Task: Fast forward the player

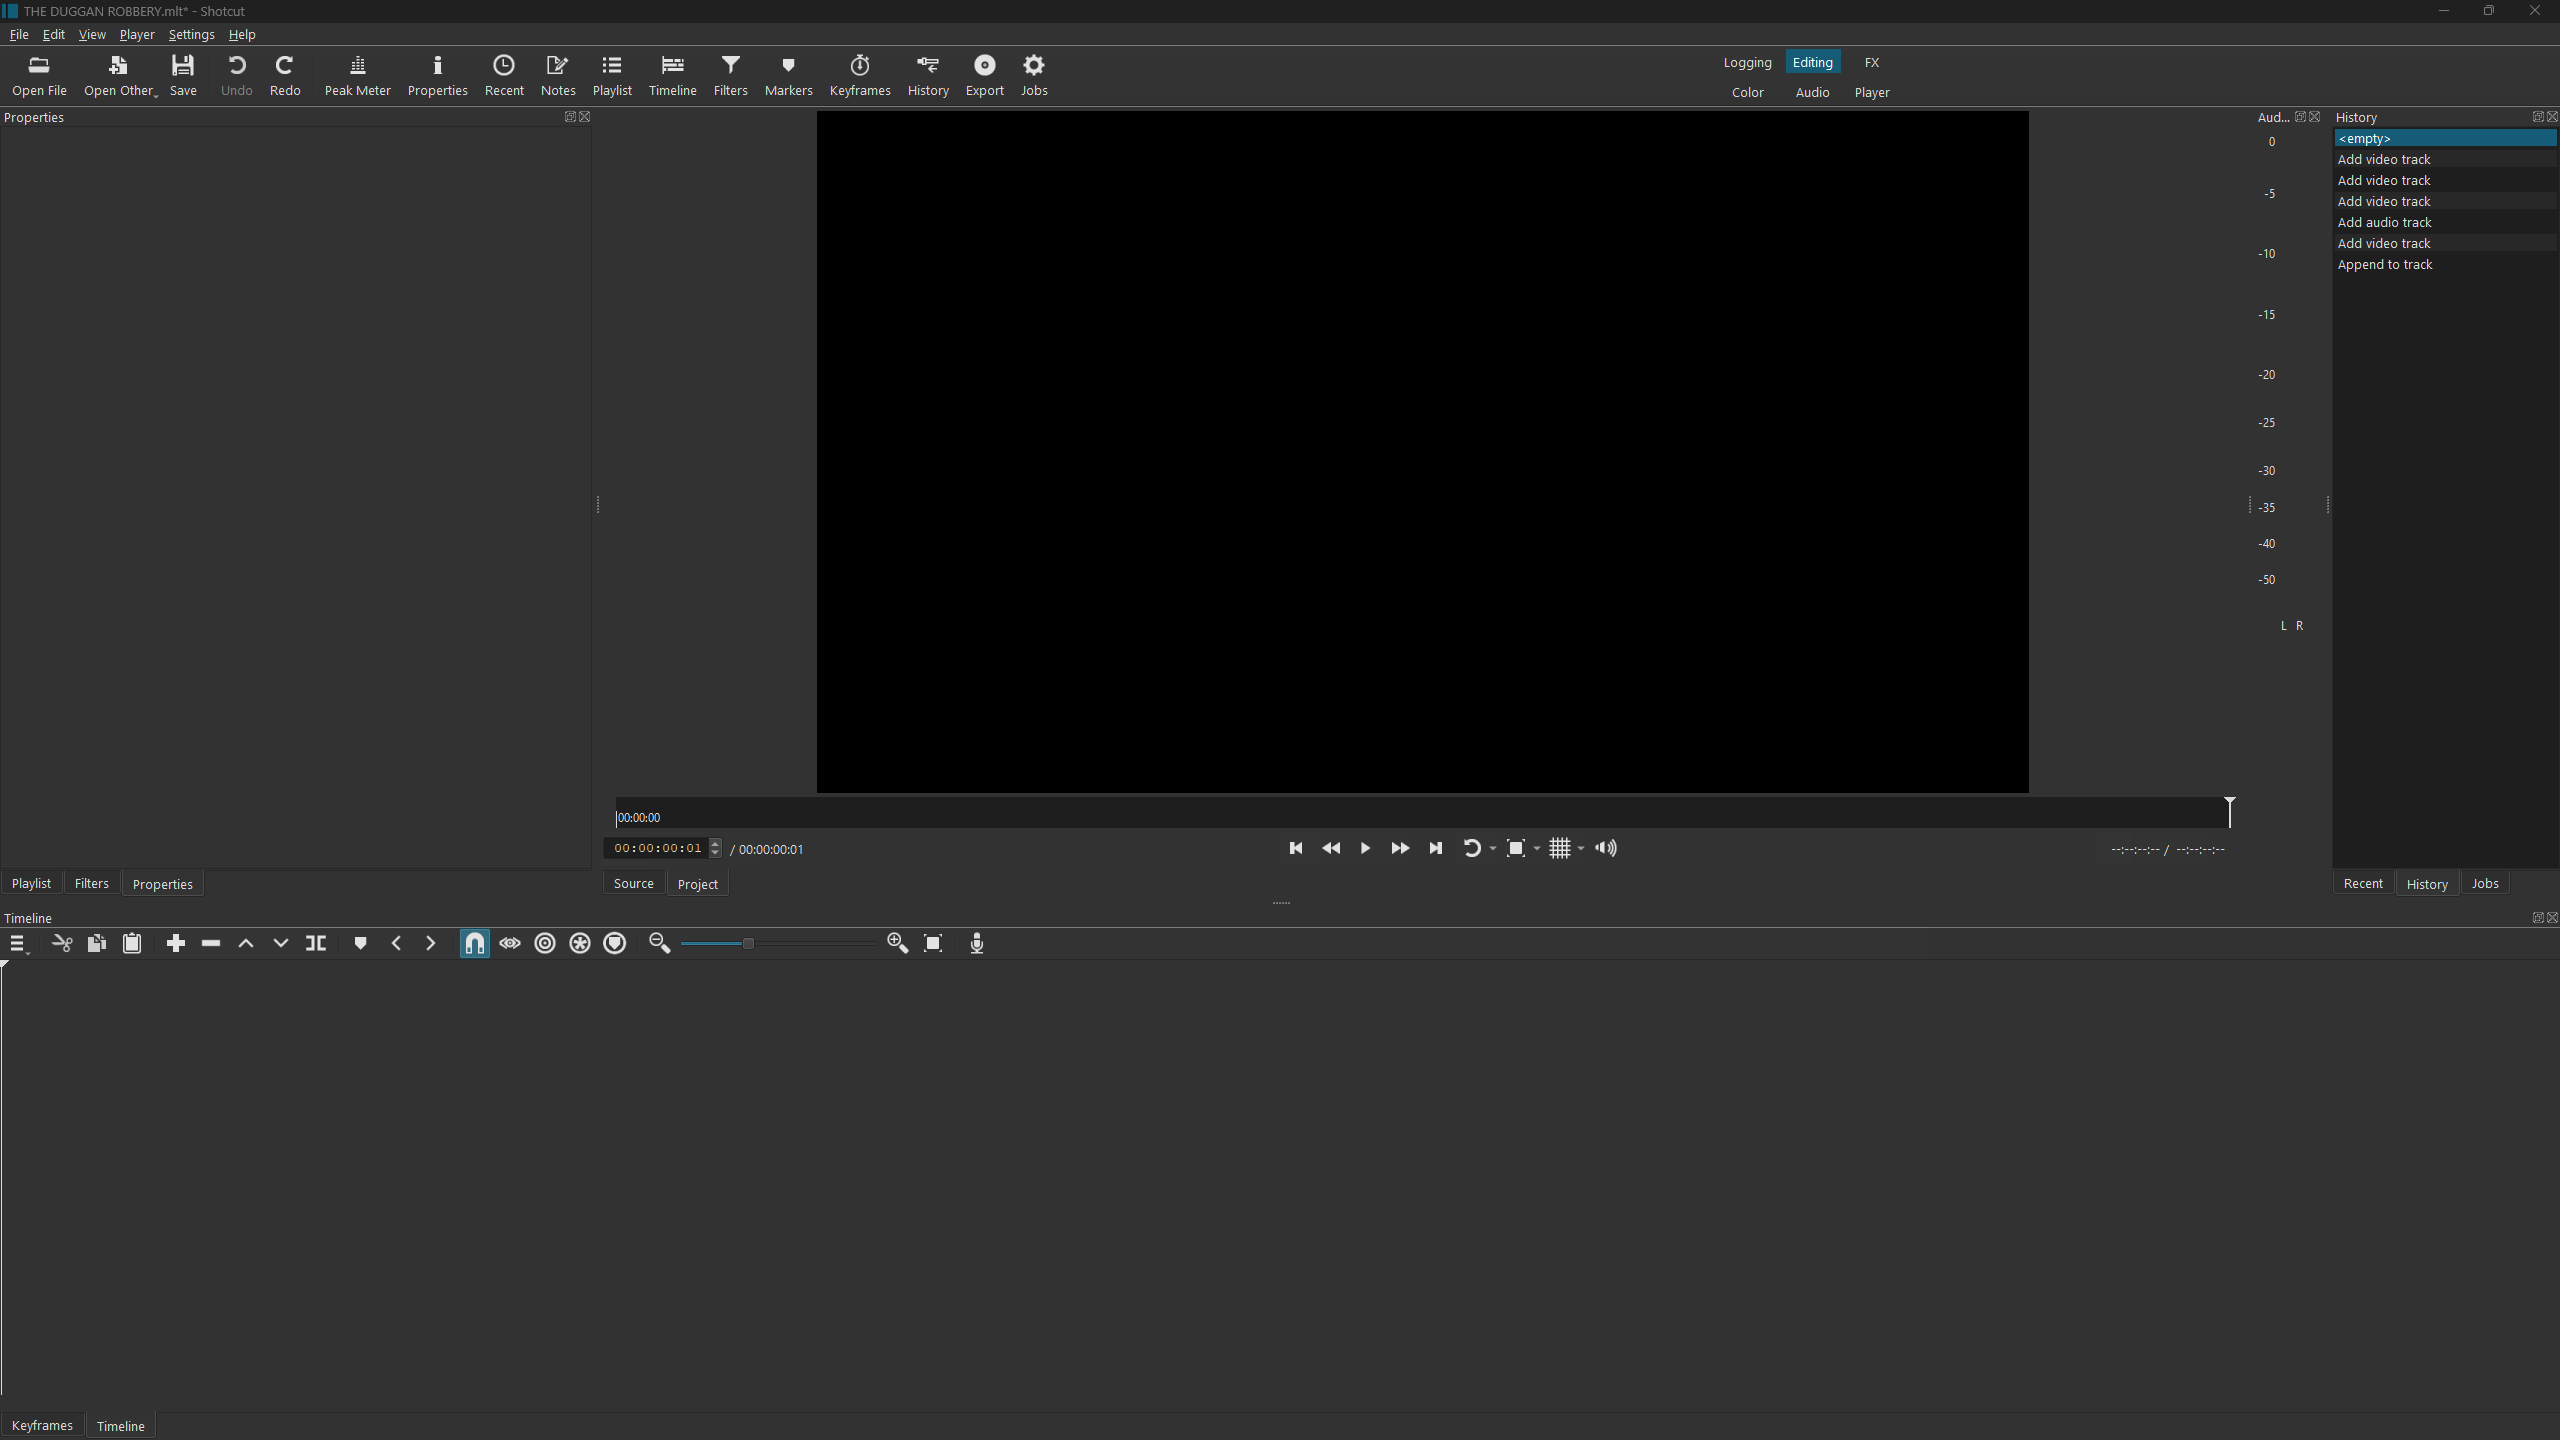Action: [x=1400, y=848]
